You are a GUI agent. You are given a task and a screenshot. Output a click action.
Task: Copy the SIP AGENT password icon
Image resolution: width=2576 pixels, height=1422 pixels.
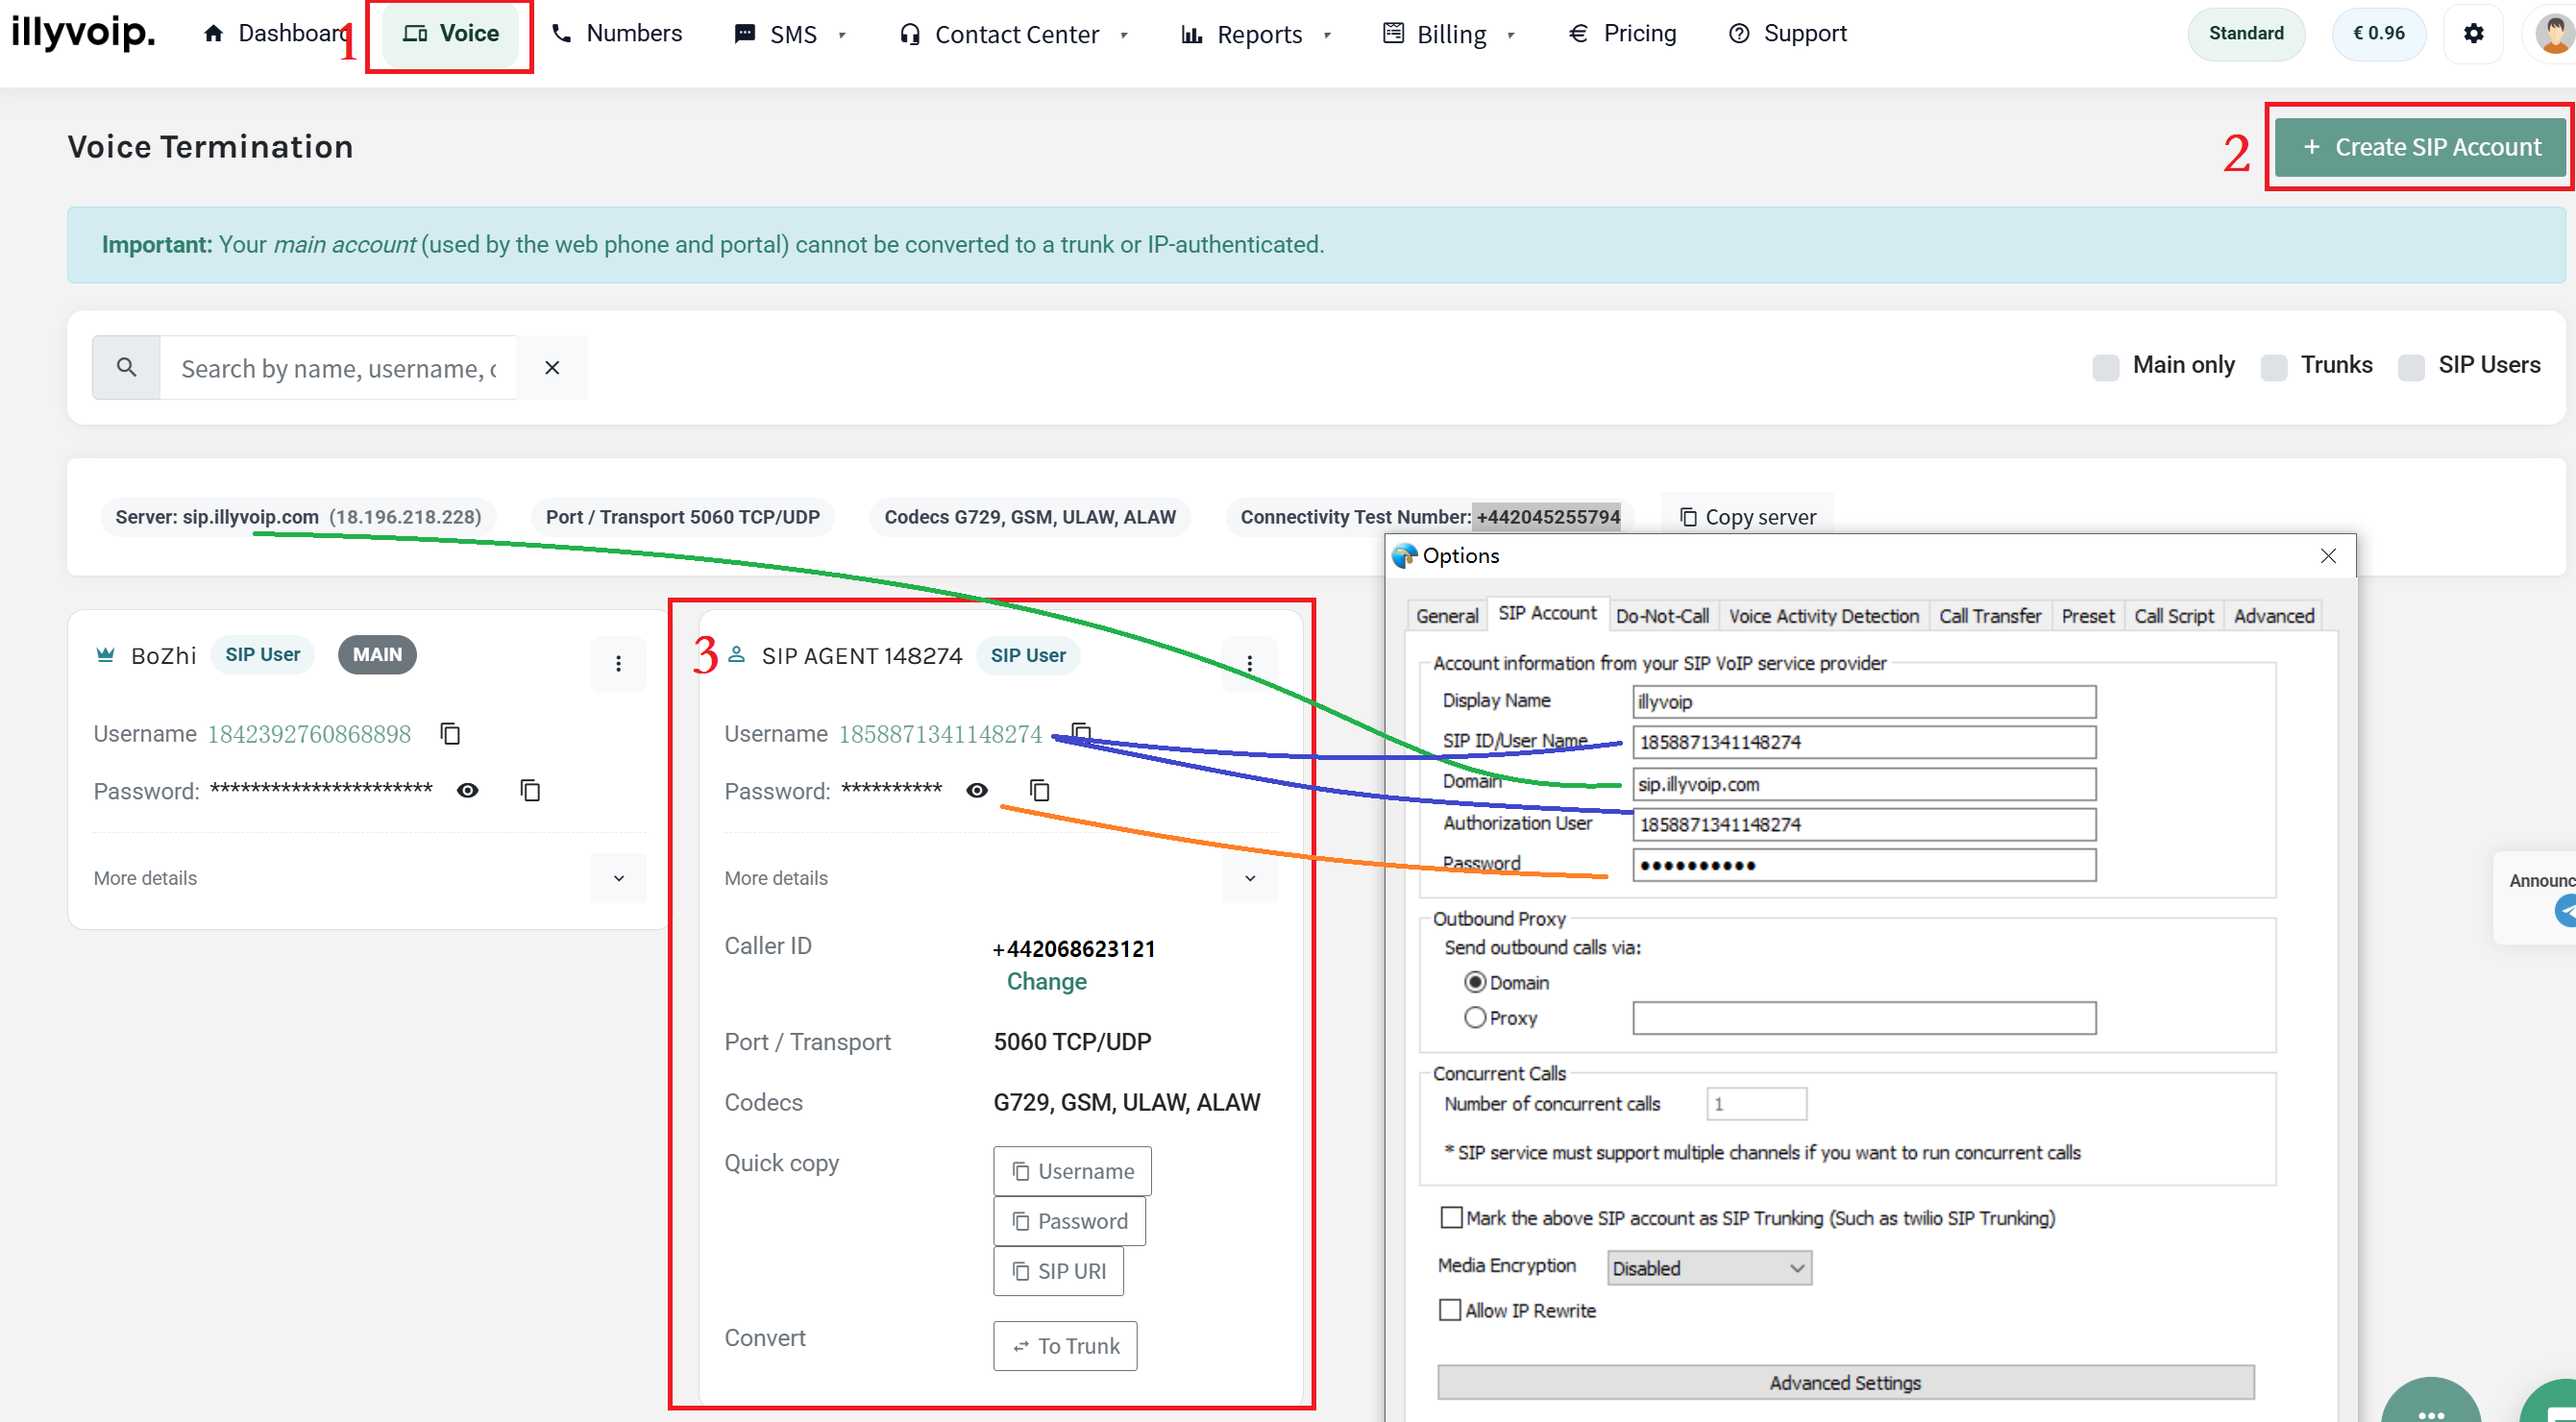point(1039,790)
